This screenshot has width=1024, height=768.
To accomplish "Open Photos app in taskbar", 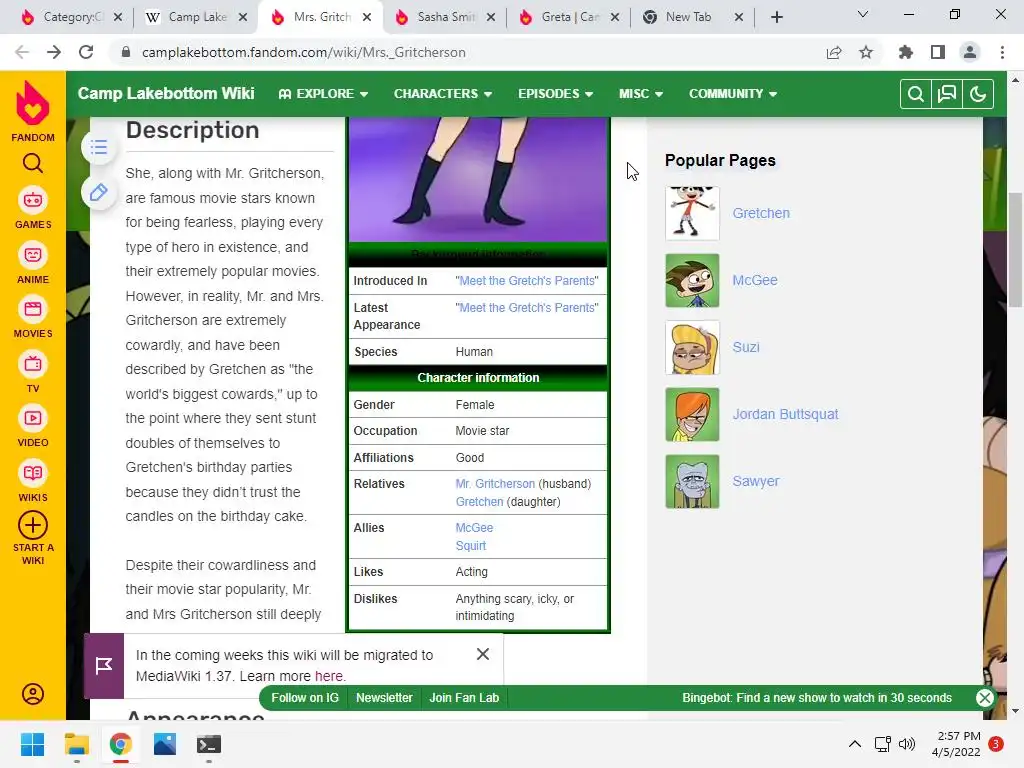I will 165,744.
